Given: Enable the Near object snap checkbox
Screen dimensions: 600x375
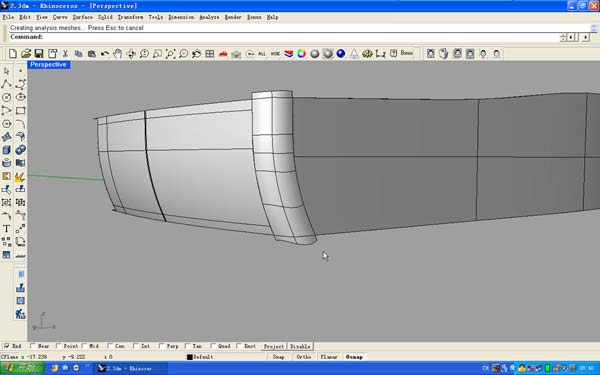Looking at the screenshot, I should (x=33, y=346).
